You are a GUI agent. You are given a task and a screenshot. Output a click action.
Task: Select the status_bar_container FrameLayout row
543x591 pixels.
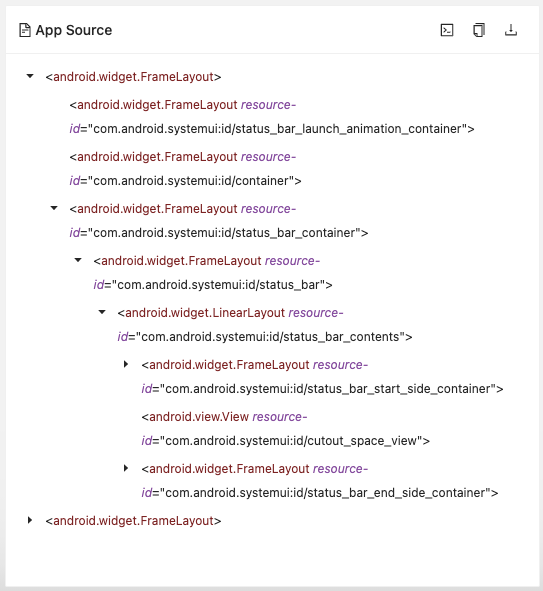(x=219, y=221)
